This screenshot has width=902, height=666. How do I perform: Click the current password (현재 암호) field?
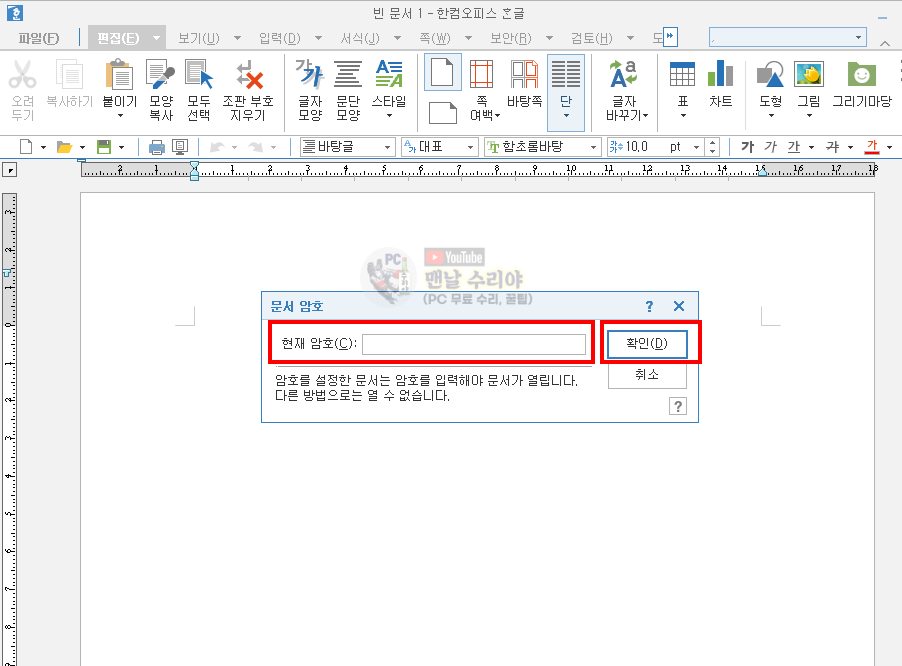[474, 345]
